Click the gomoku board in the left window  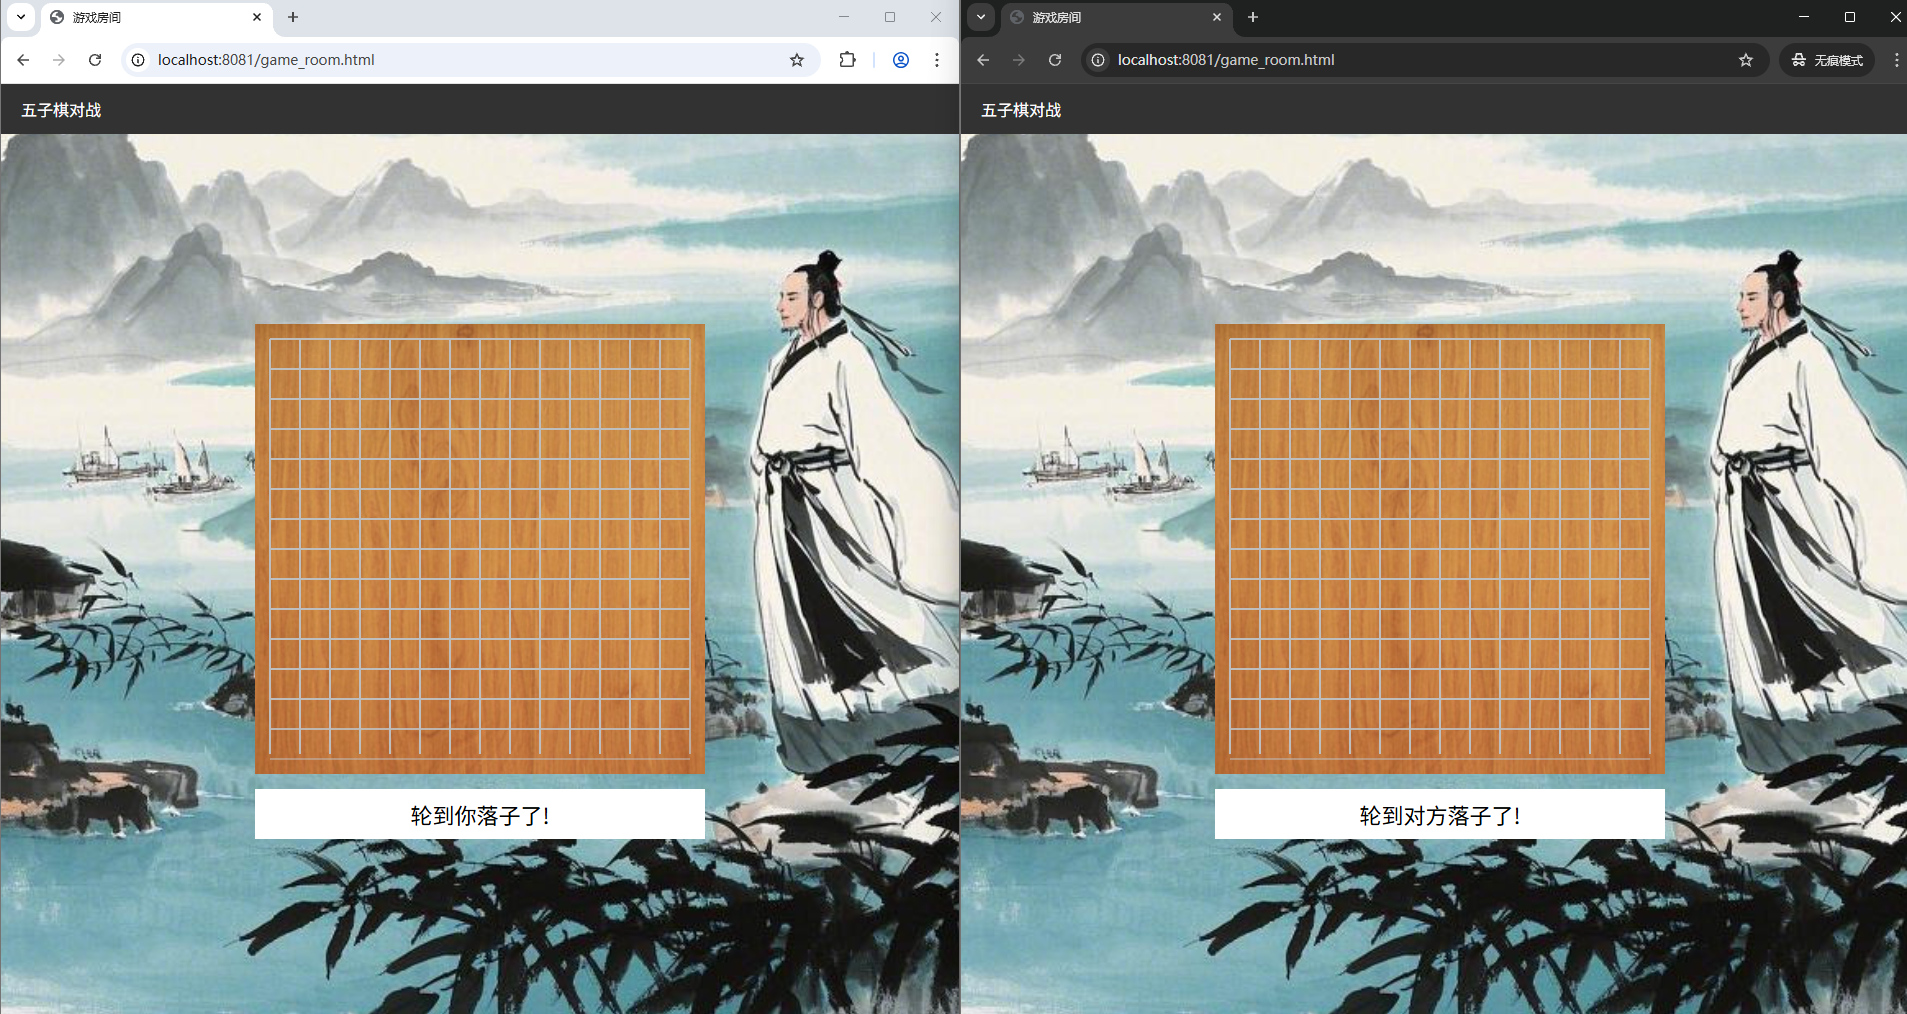click(x=480, y=548)
